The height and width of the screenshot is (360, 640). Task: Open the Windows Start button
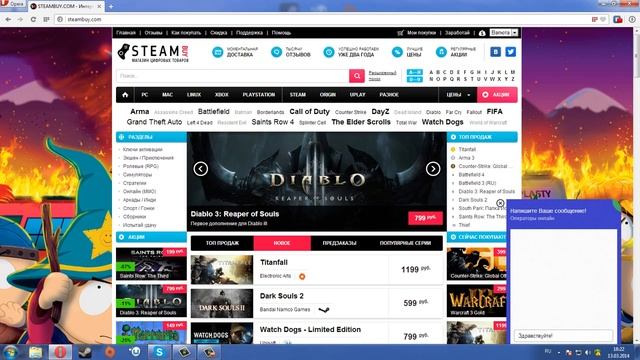tap(11, 352)
